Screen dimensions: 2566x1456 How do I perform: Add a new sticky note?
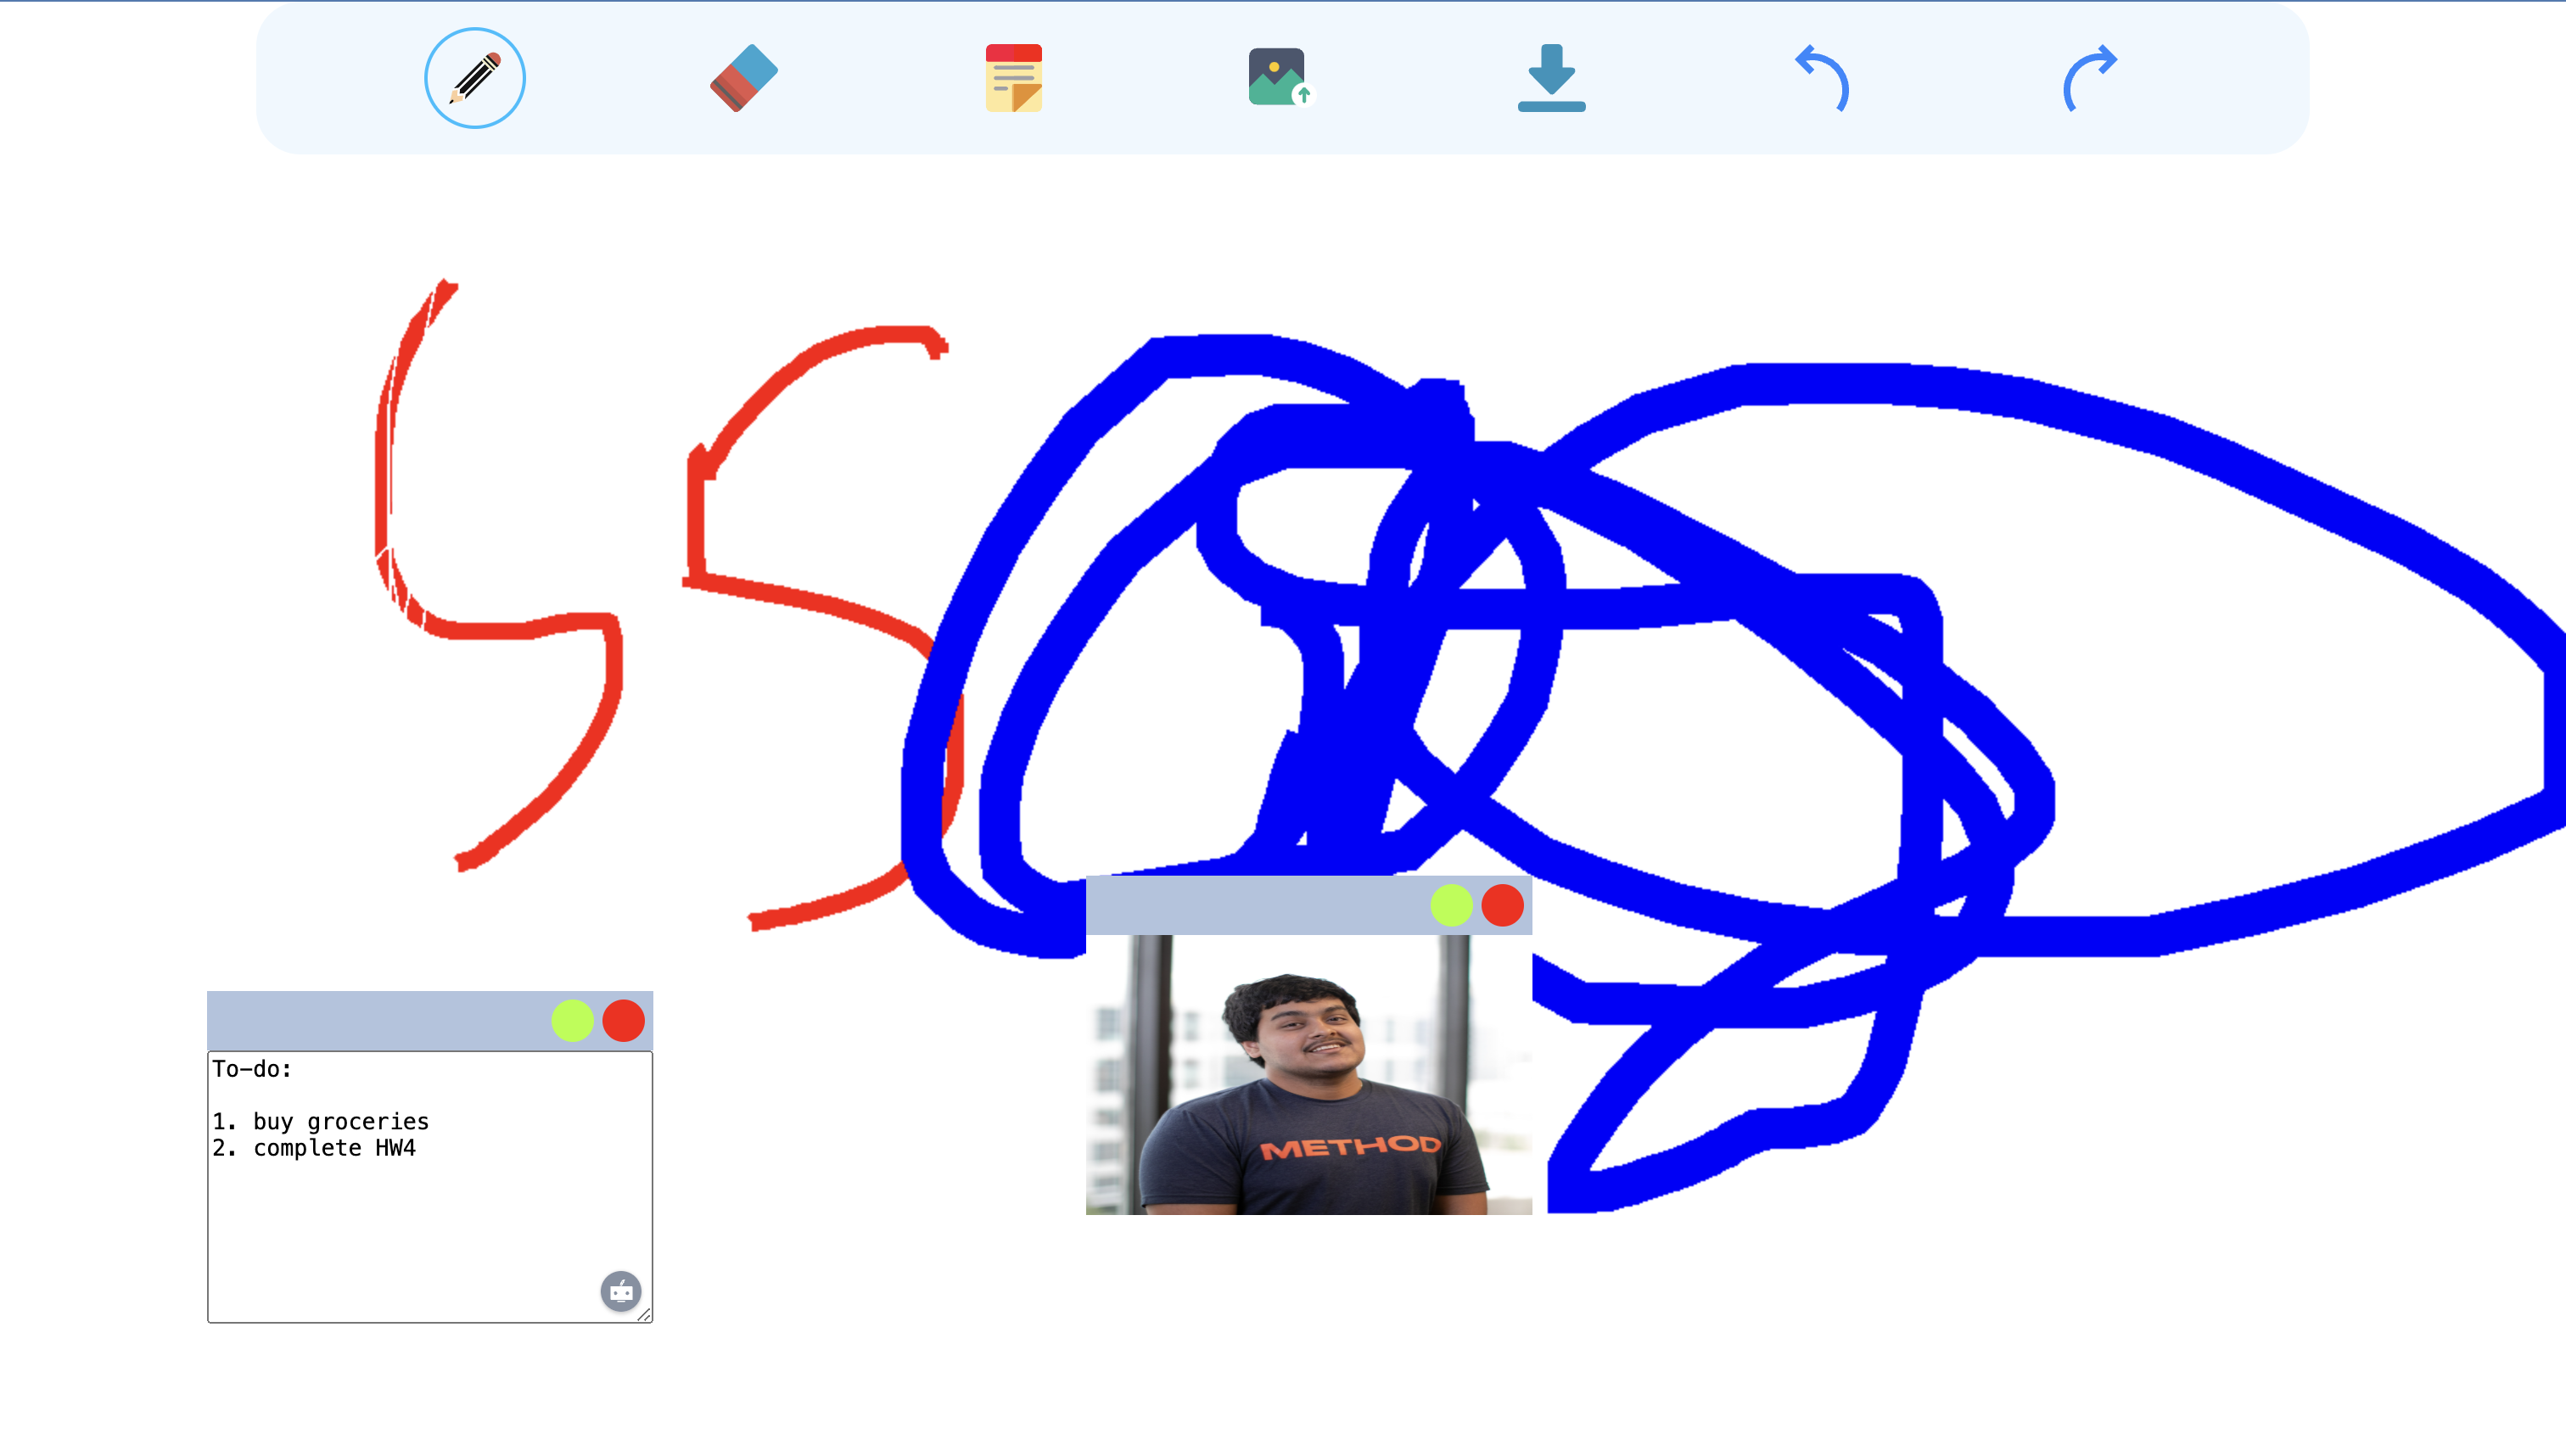pyautogui.click(x=1013, y=78)
